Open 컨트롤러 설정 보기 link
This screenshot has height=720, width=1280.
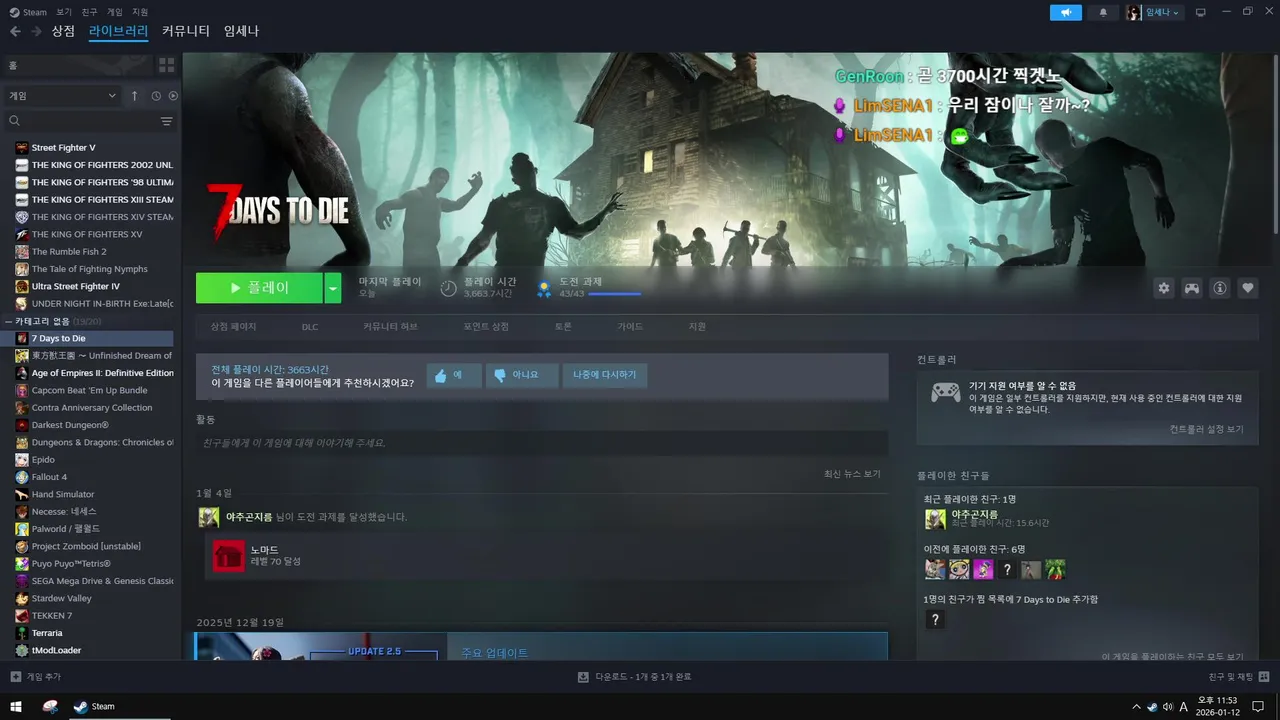tap(1207, 429)
